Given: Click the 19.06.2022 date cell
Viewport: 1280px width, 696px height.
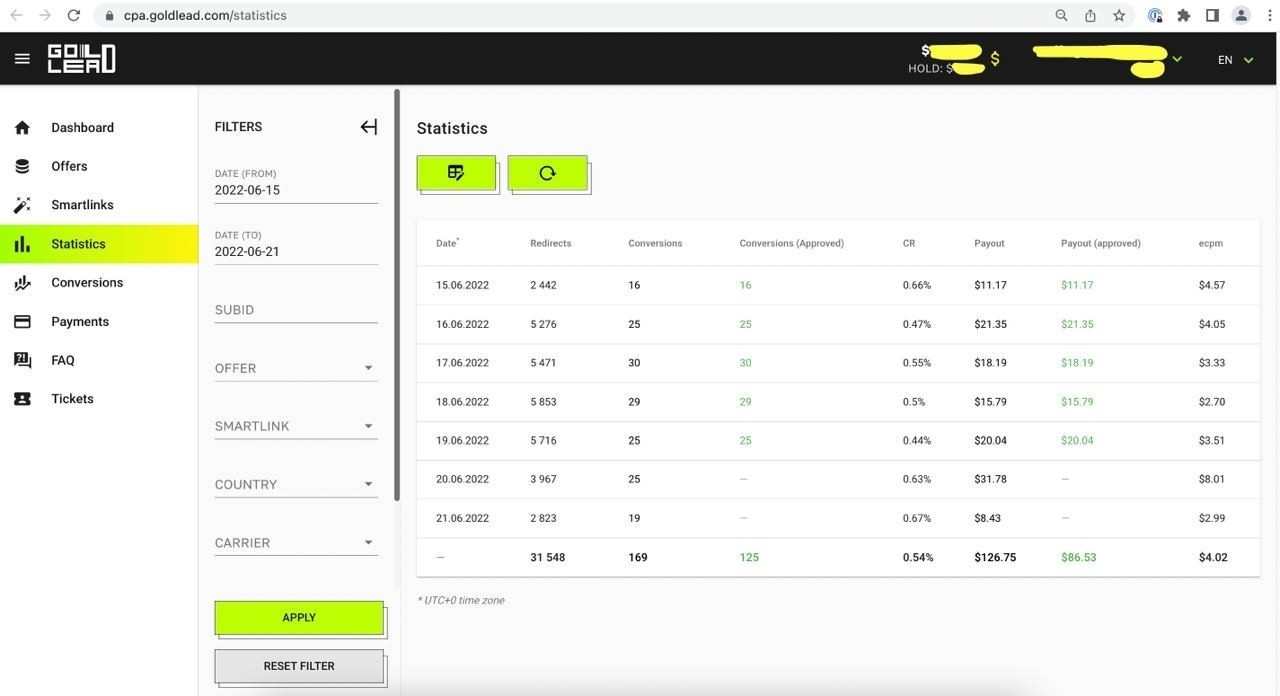Looking at the screenshot, I should click(462, 441).
